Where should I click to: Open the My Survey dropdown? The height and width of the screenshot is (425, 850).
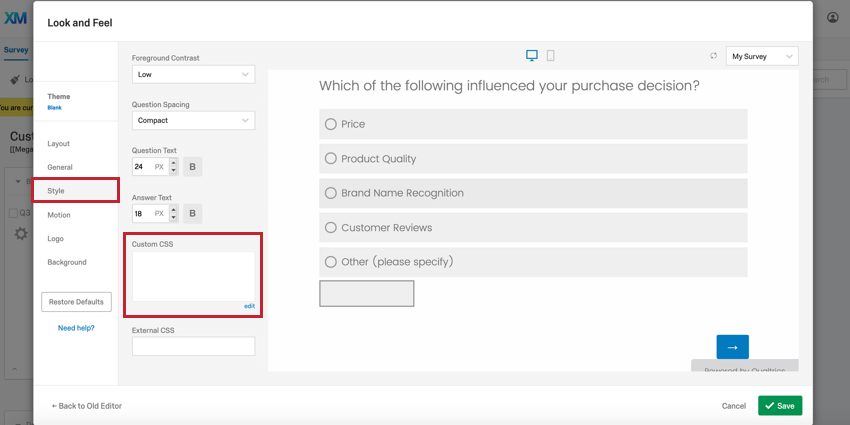tap(762, 57)
